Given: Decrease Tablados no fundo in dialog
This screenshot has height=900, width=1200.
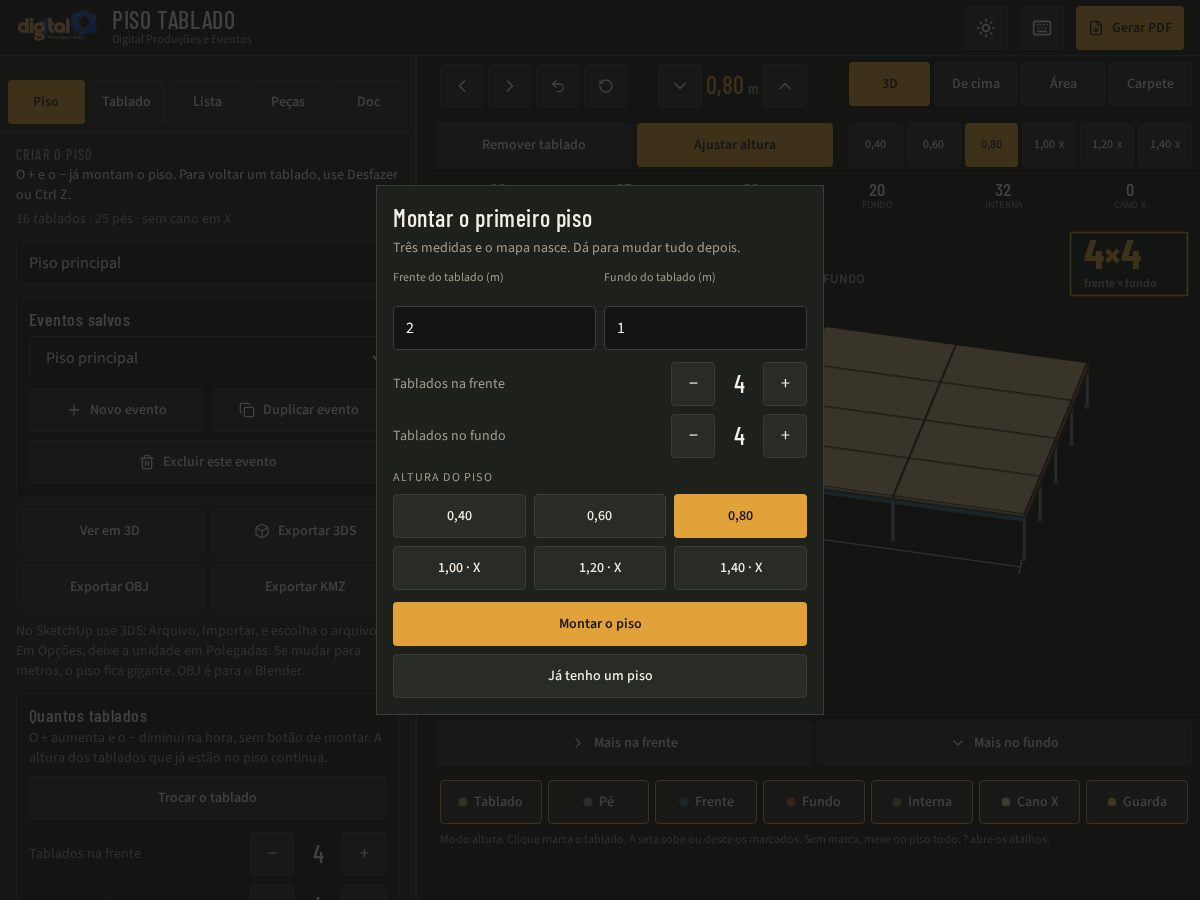Looking at the screenshot, I should coord(693,436).
